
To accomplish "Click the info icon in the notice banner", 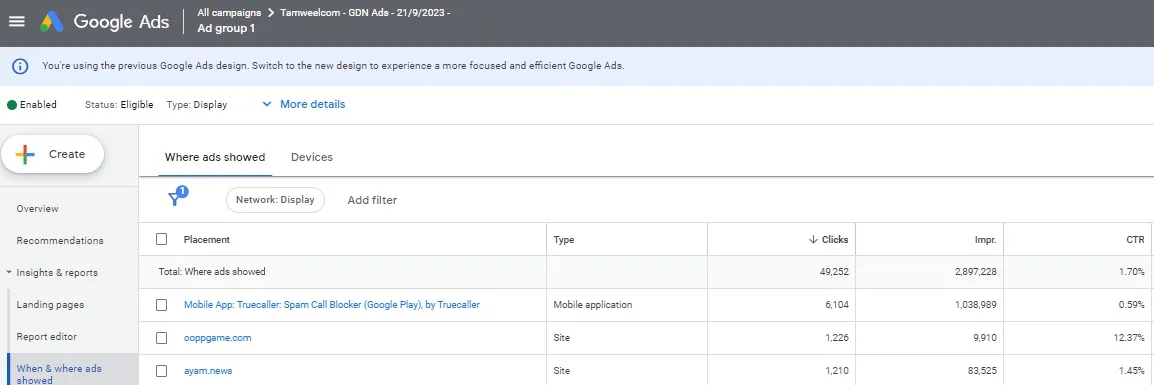I will click(20, 66).
